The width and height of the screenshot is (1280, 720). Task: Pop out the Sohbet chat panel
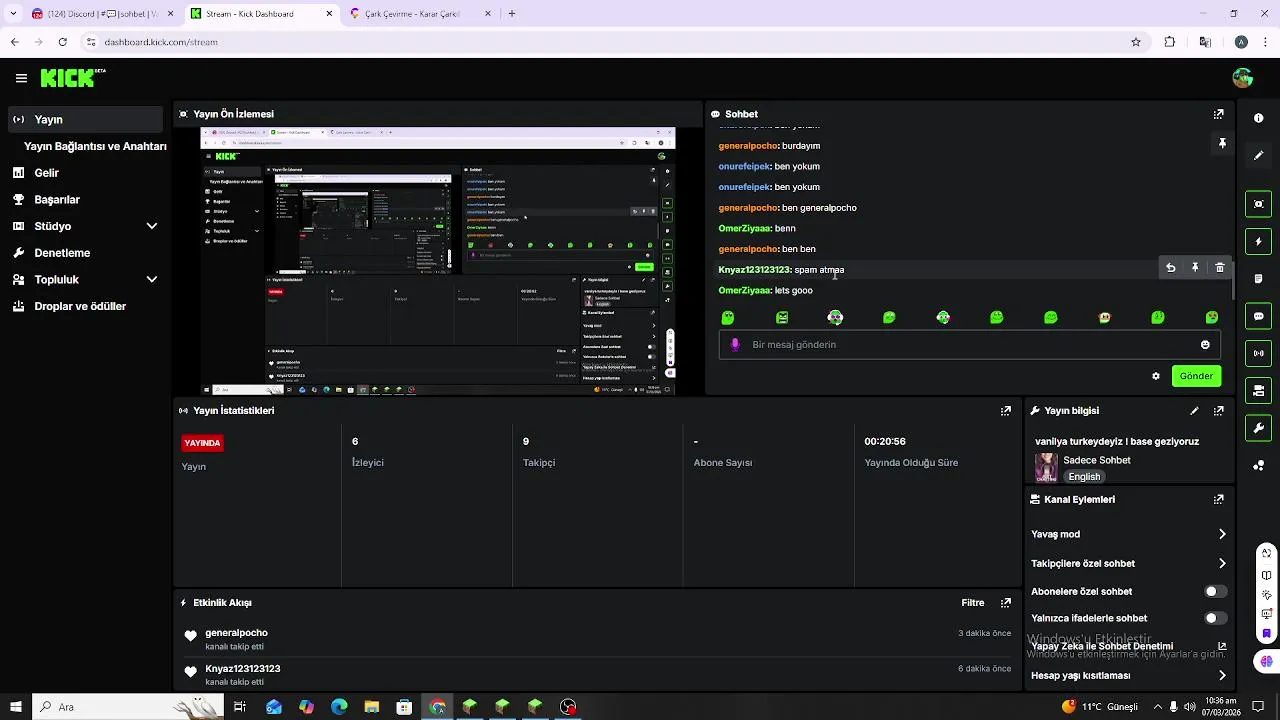tap(1218, 114)
